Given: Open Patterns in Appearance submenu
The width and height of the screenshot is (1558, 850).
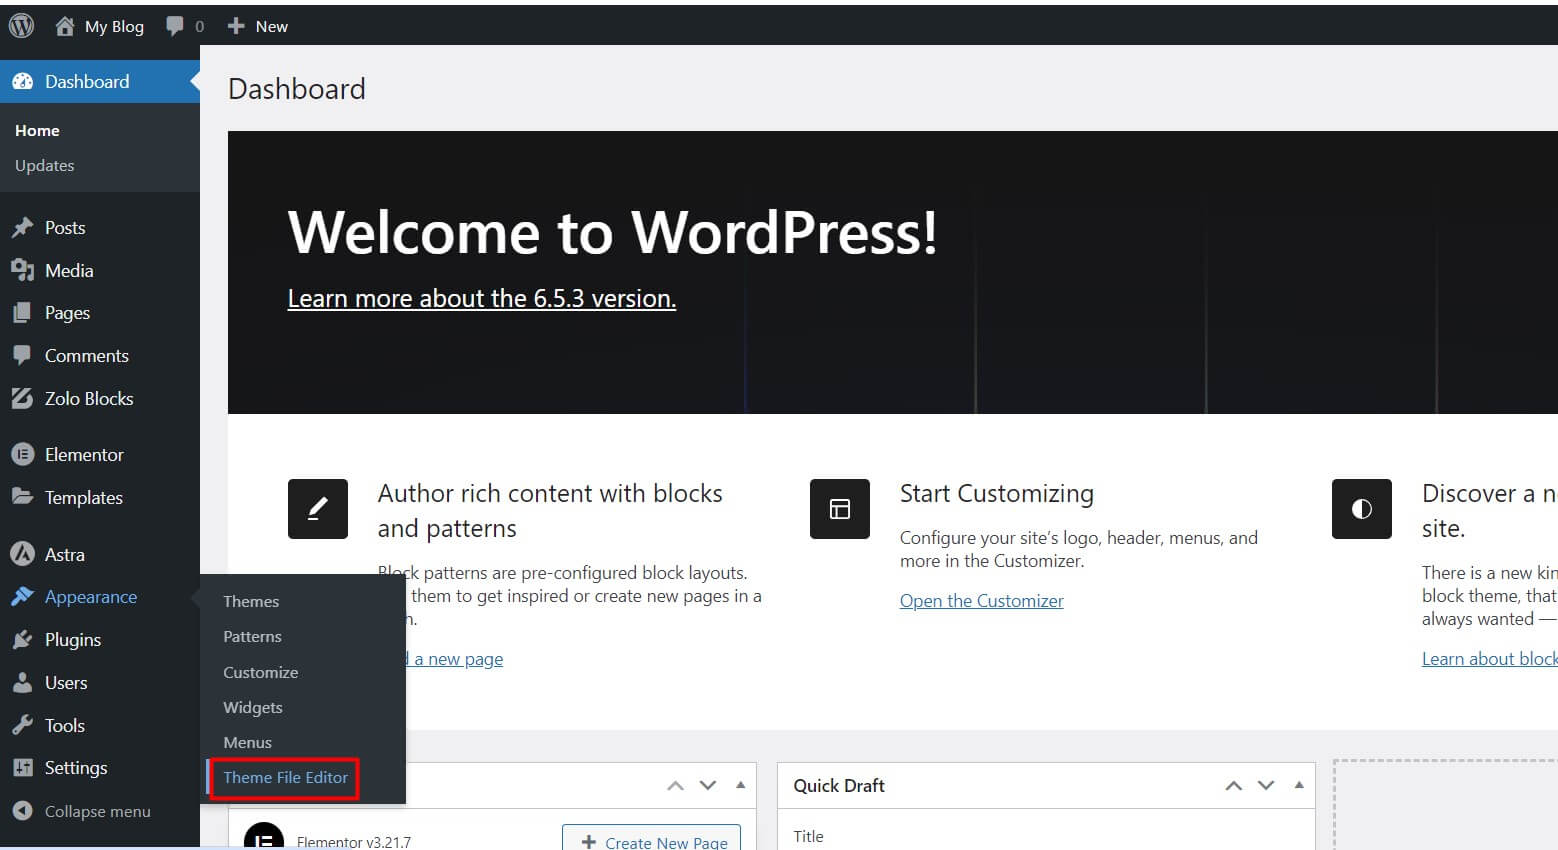Looking at the screenshot, I should [x=252, y=636].
